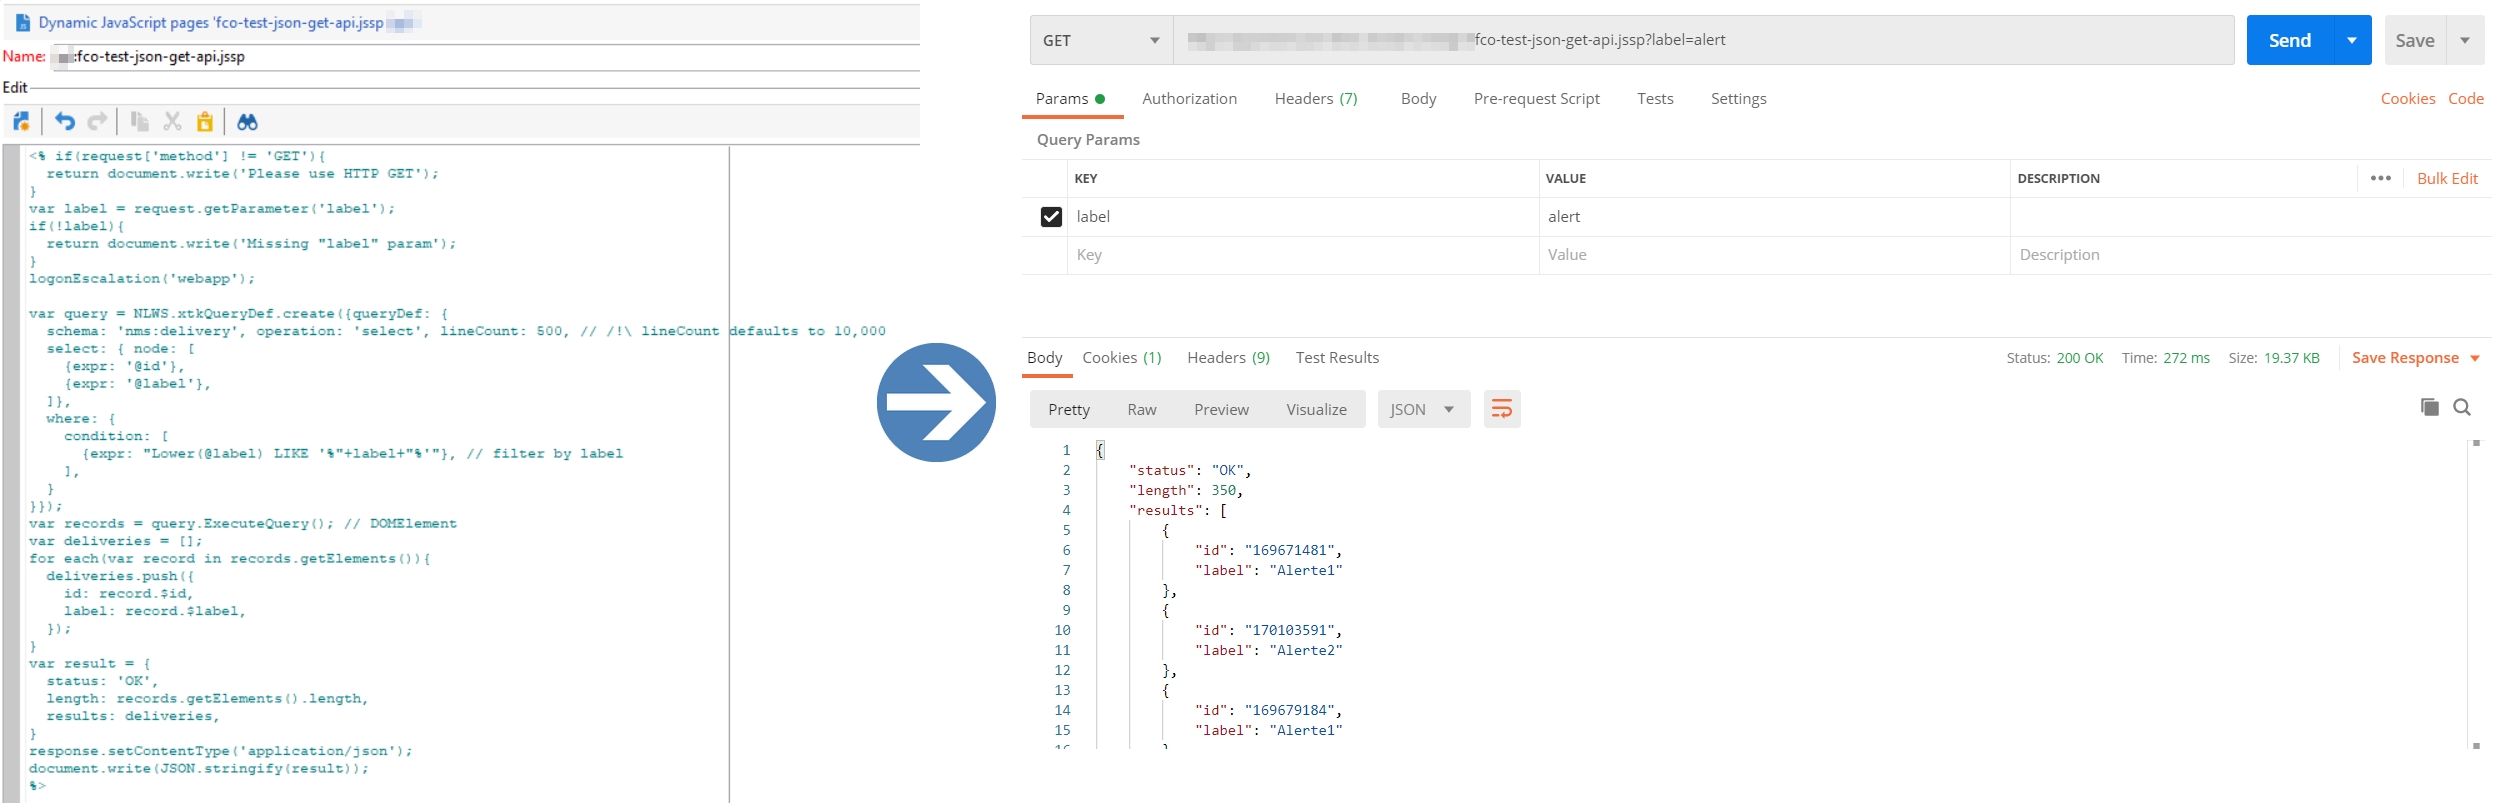This screenshot has width=2498, height=803.
Task: Open search with the binoculars icon
Action: 247,122
